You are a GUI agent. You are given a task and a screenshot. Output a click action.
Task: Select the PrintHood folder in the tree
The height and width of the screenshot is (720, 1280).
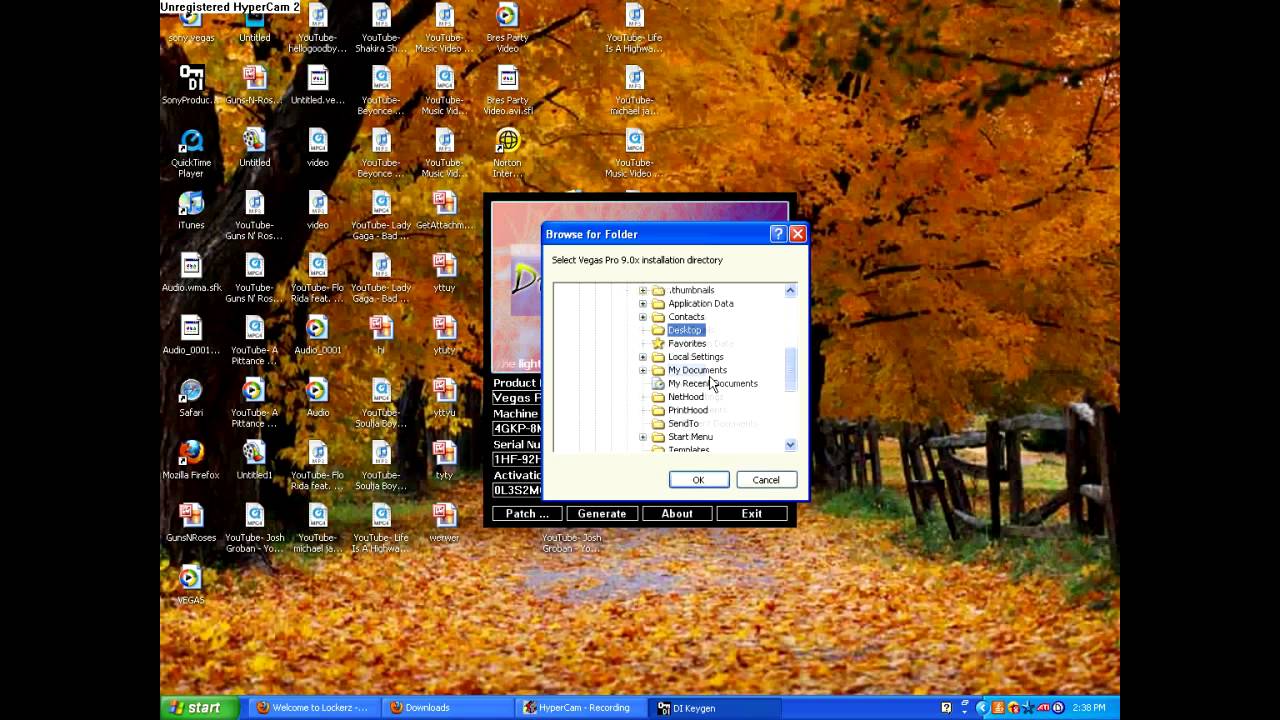pyautogui.click(x=688, y=410)
